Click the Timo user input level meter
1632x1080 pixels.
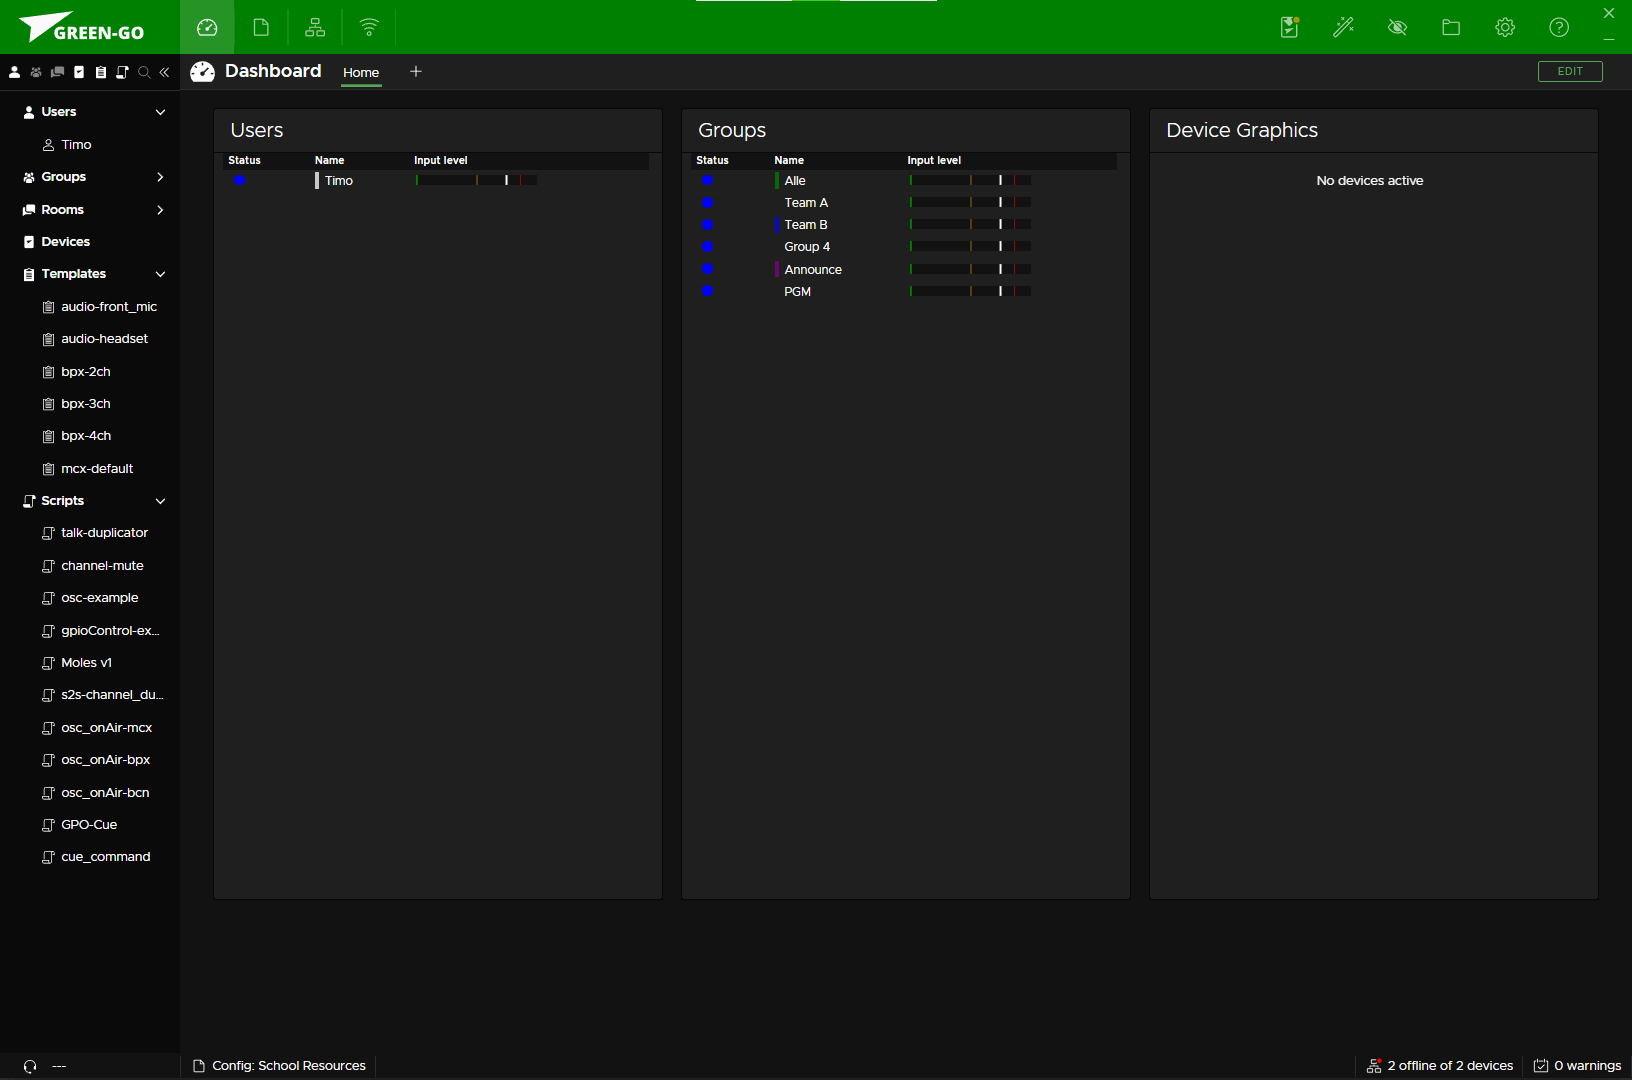[x=476, y=180]
